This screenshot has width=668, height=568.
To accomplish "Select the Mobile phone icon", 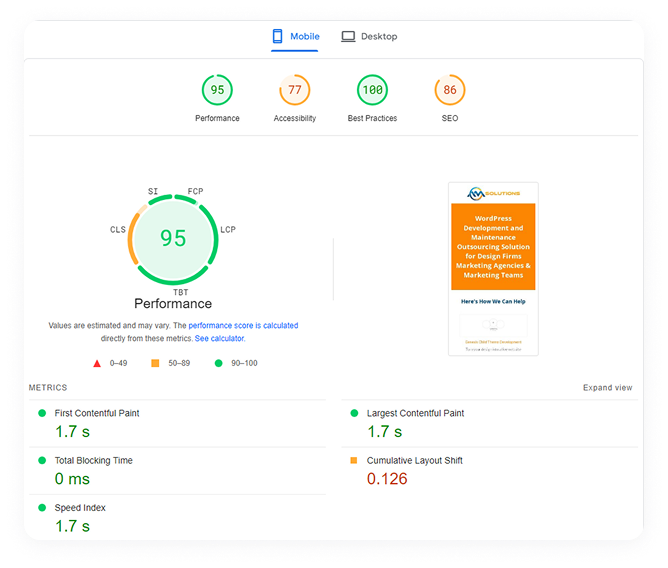I will pos(277,36).
